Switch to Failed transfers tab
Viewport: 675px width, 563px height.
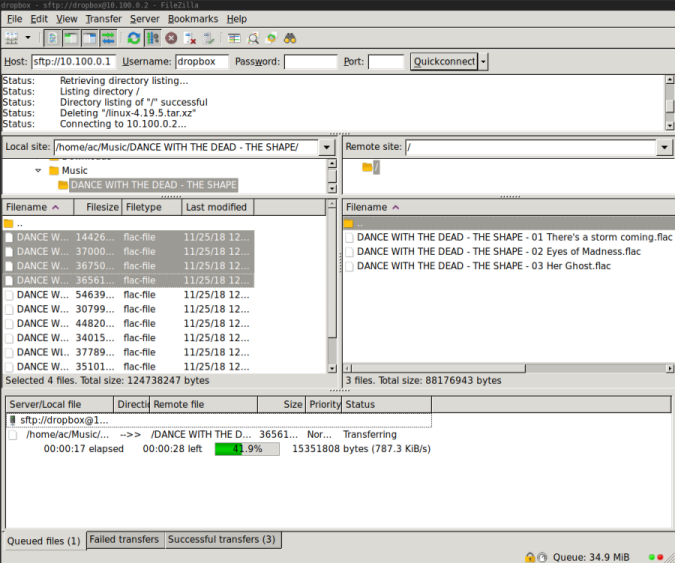pos(124,539)
